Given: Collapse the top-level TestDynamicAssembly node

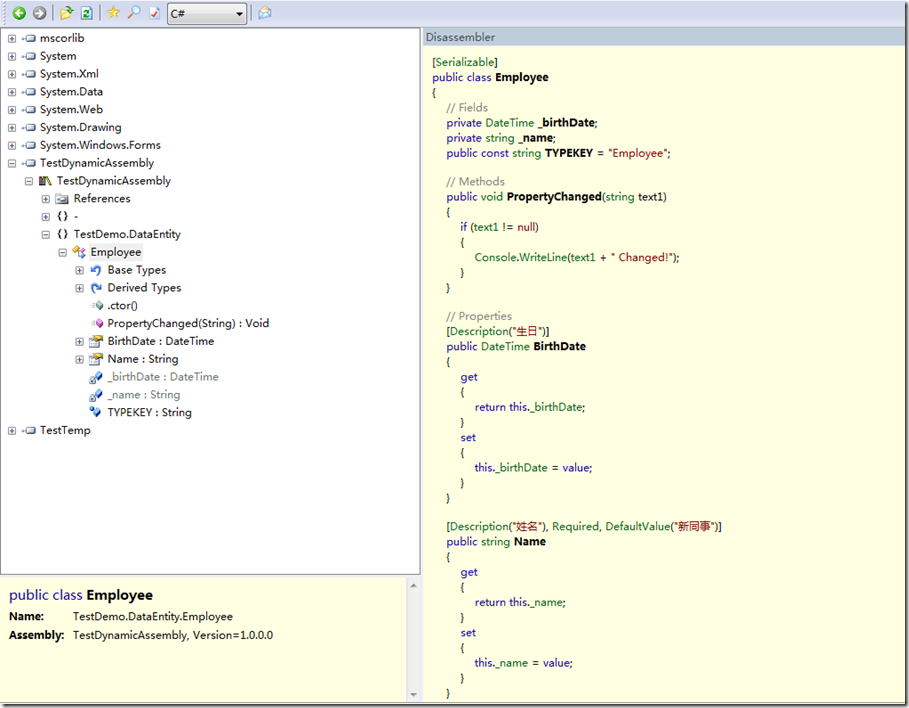Looking at the screenshot, I should (x=12, y=164).
